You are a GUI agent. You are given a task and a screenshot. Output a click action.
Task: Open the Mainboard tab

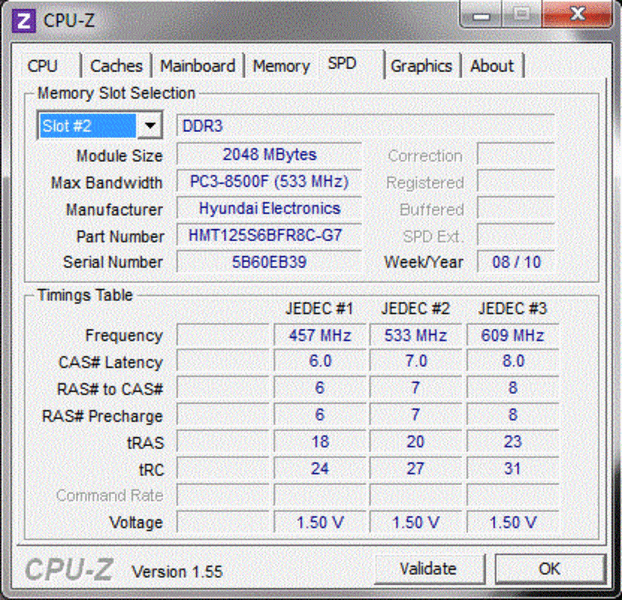[x=198, y=66]
